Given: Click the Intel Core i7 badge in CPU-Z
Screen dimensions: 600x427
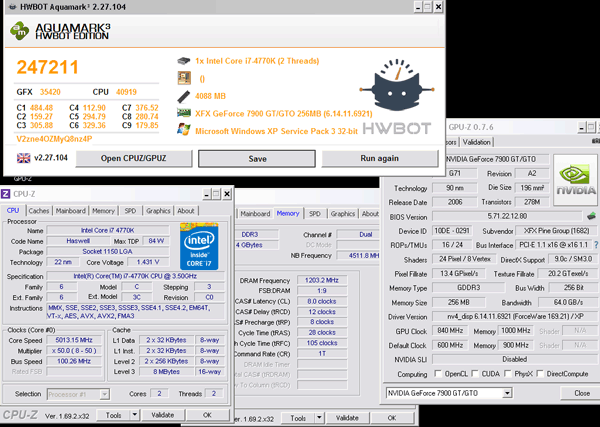Looking at the screenshot, I should 199,246.
